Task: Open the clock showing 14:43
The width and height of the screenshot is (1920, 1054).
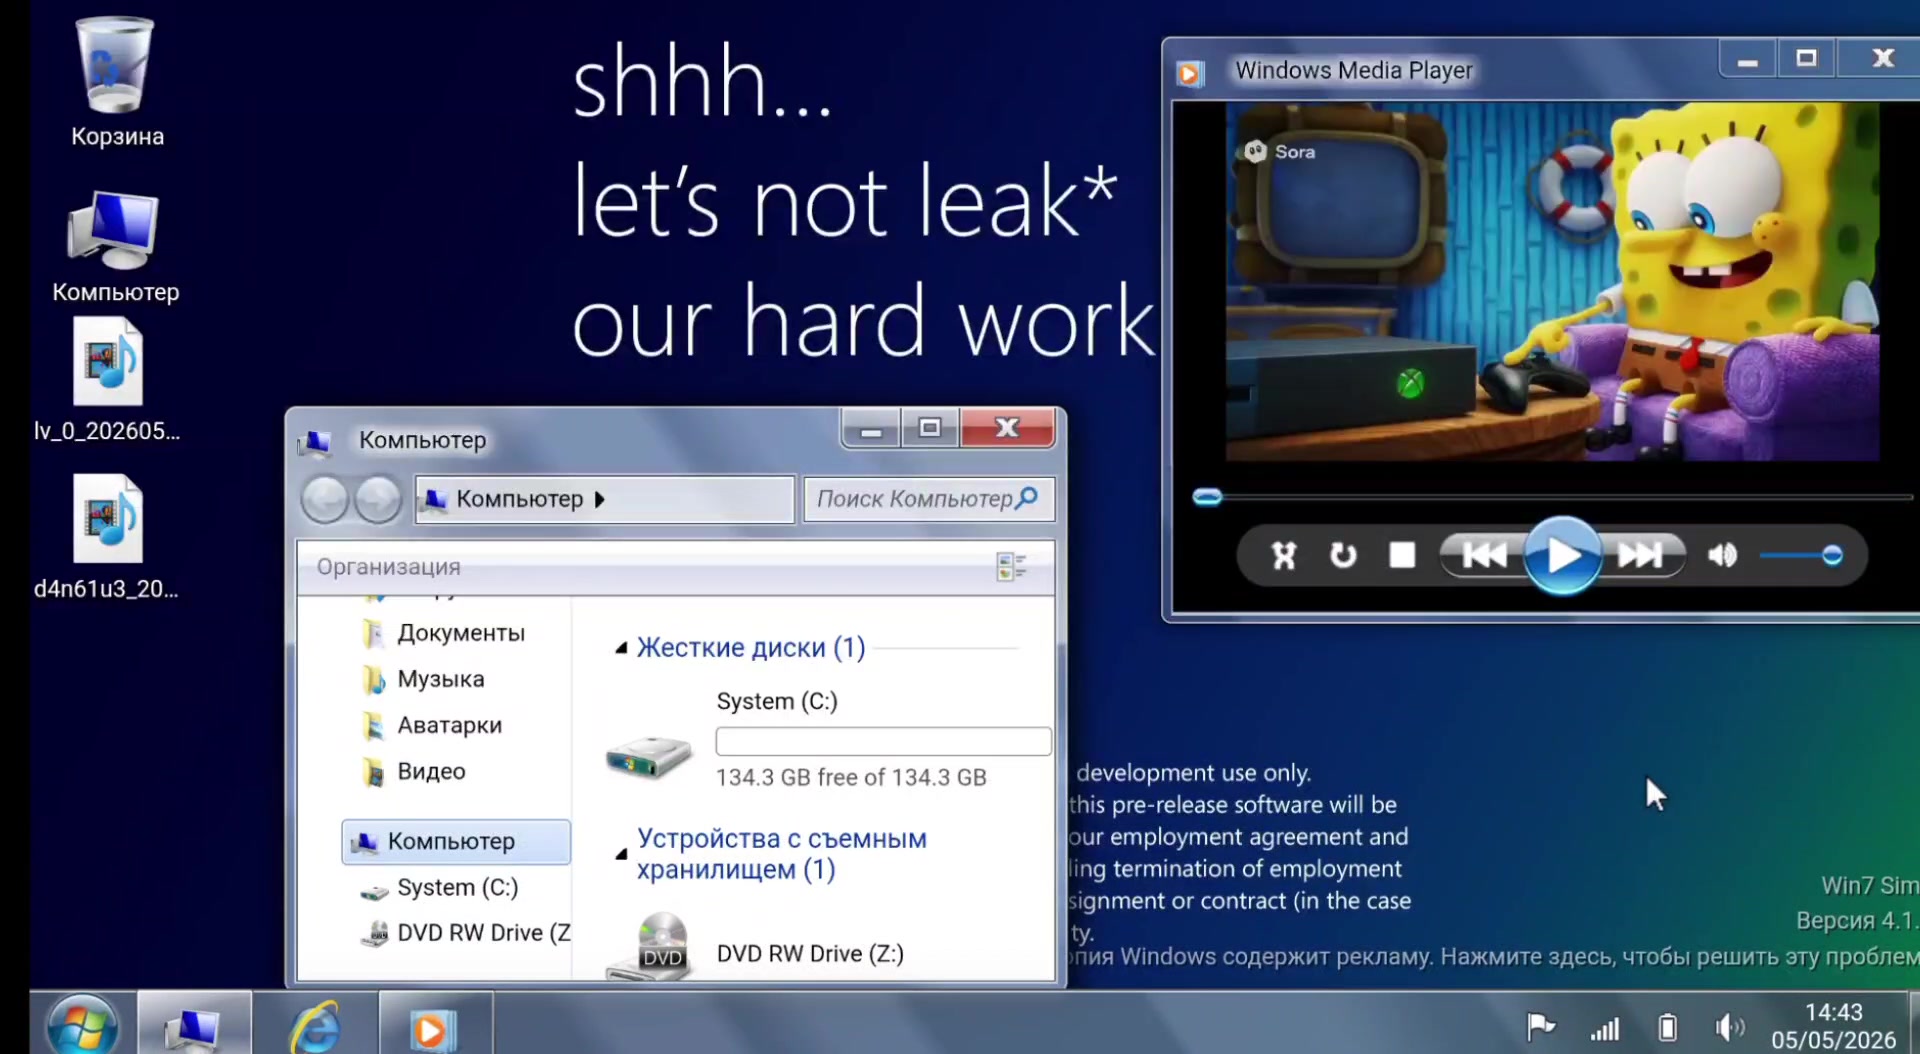Action: tap(1833, 1026)
